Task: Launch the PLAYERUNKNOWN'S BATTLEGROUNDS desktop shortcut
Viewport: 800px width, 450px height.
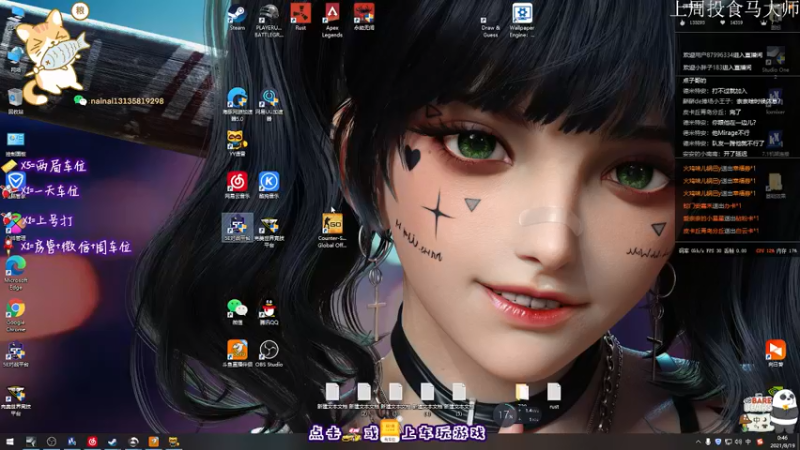Action: [x=269, y=20]
